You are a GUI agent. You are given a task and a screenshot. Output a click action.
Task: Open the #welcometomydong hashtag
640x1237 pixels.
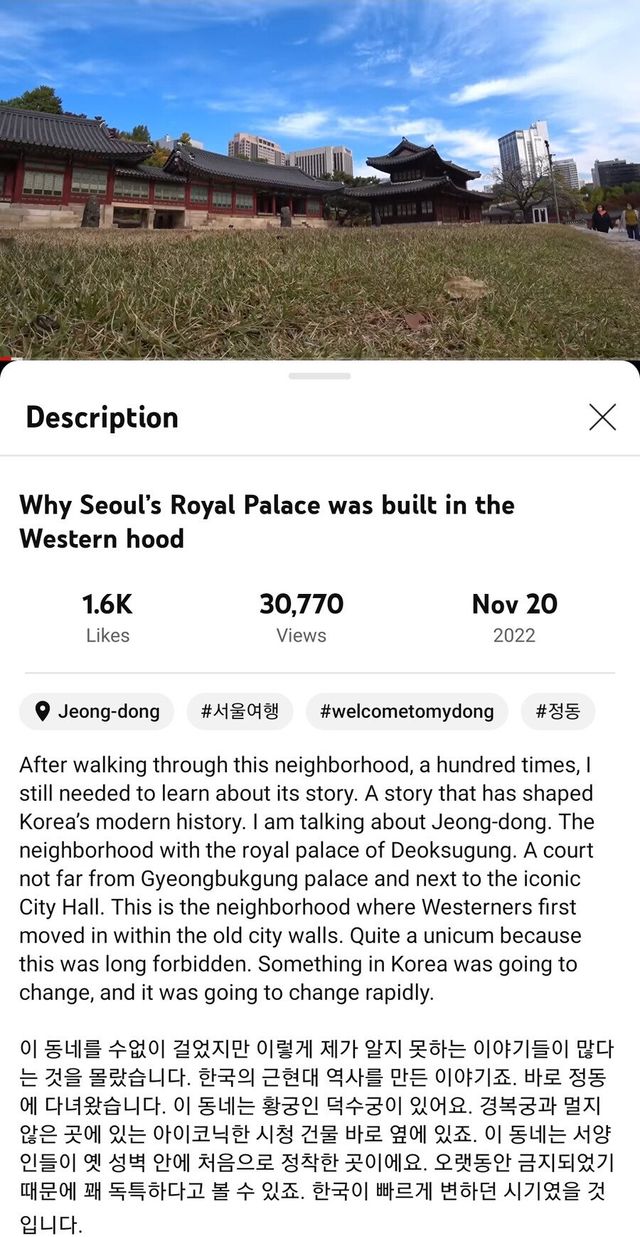(x=406, y=711)
